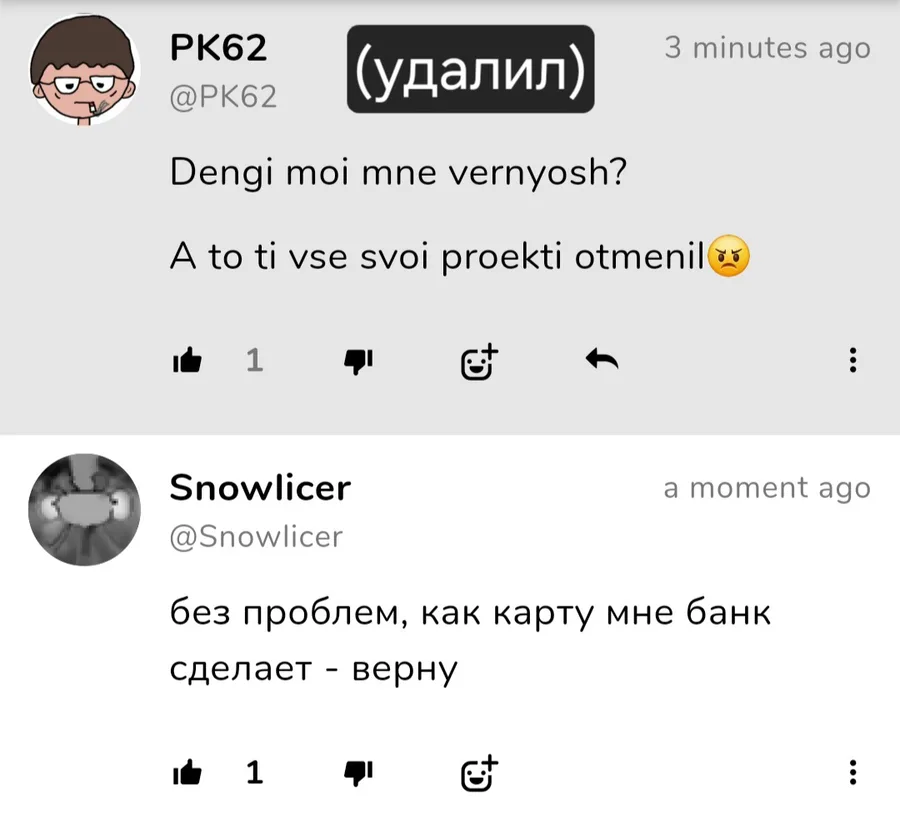View like count on Snowlicer's comment
900x833 pixels.
(254, 772)
